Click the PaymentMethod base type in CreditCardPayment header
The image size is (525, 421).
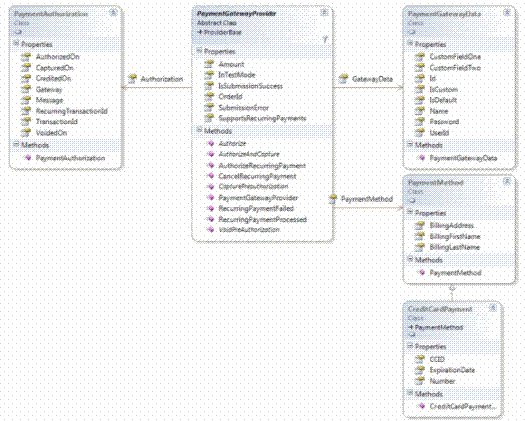click(439, 327)
